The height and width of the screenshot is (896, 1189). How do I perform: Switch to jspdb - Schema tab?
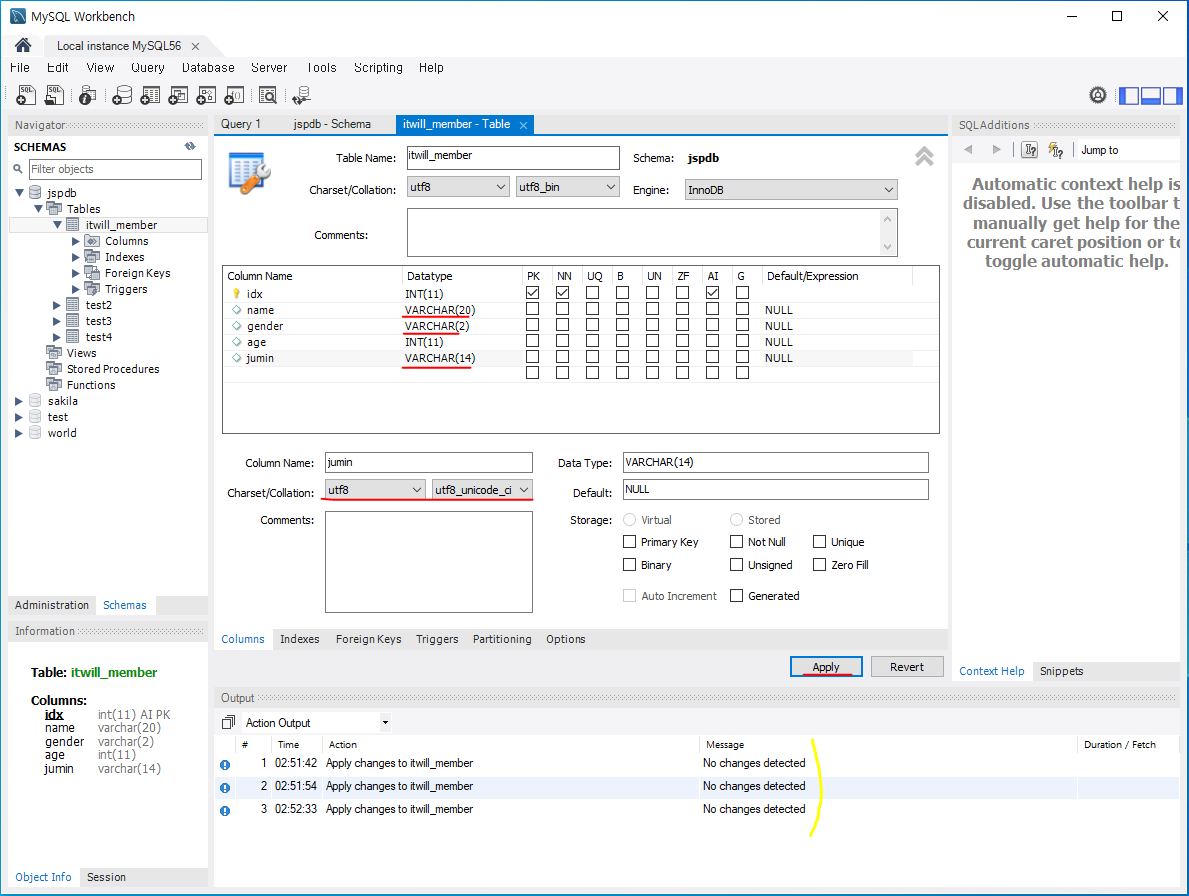pyautogui.click(x=332, y=124)
